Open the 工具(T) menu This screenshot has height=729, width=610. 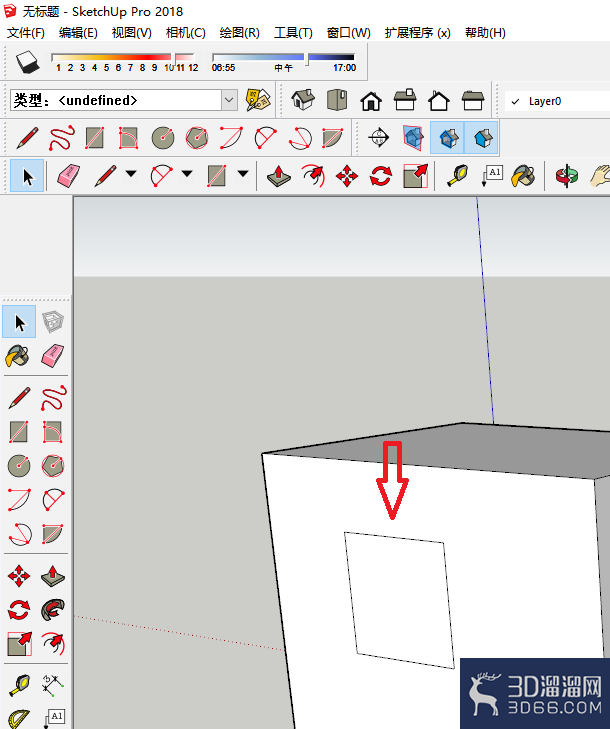click(x=293, y=33)
